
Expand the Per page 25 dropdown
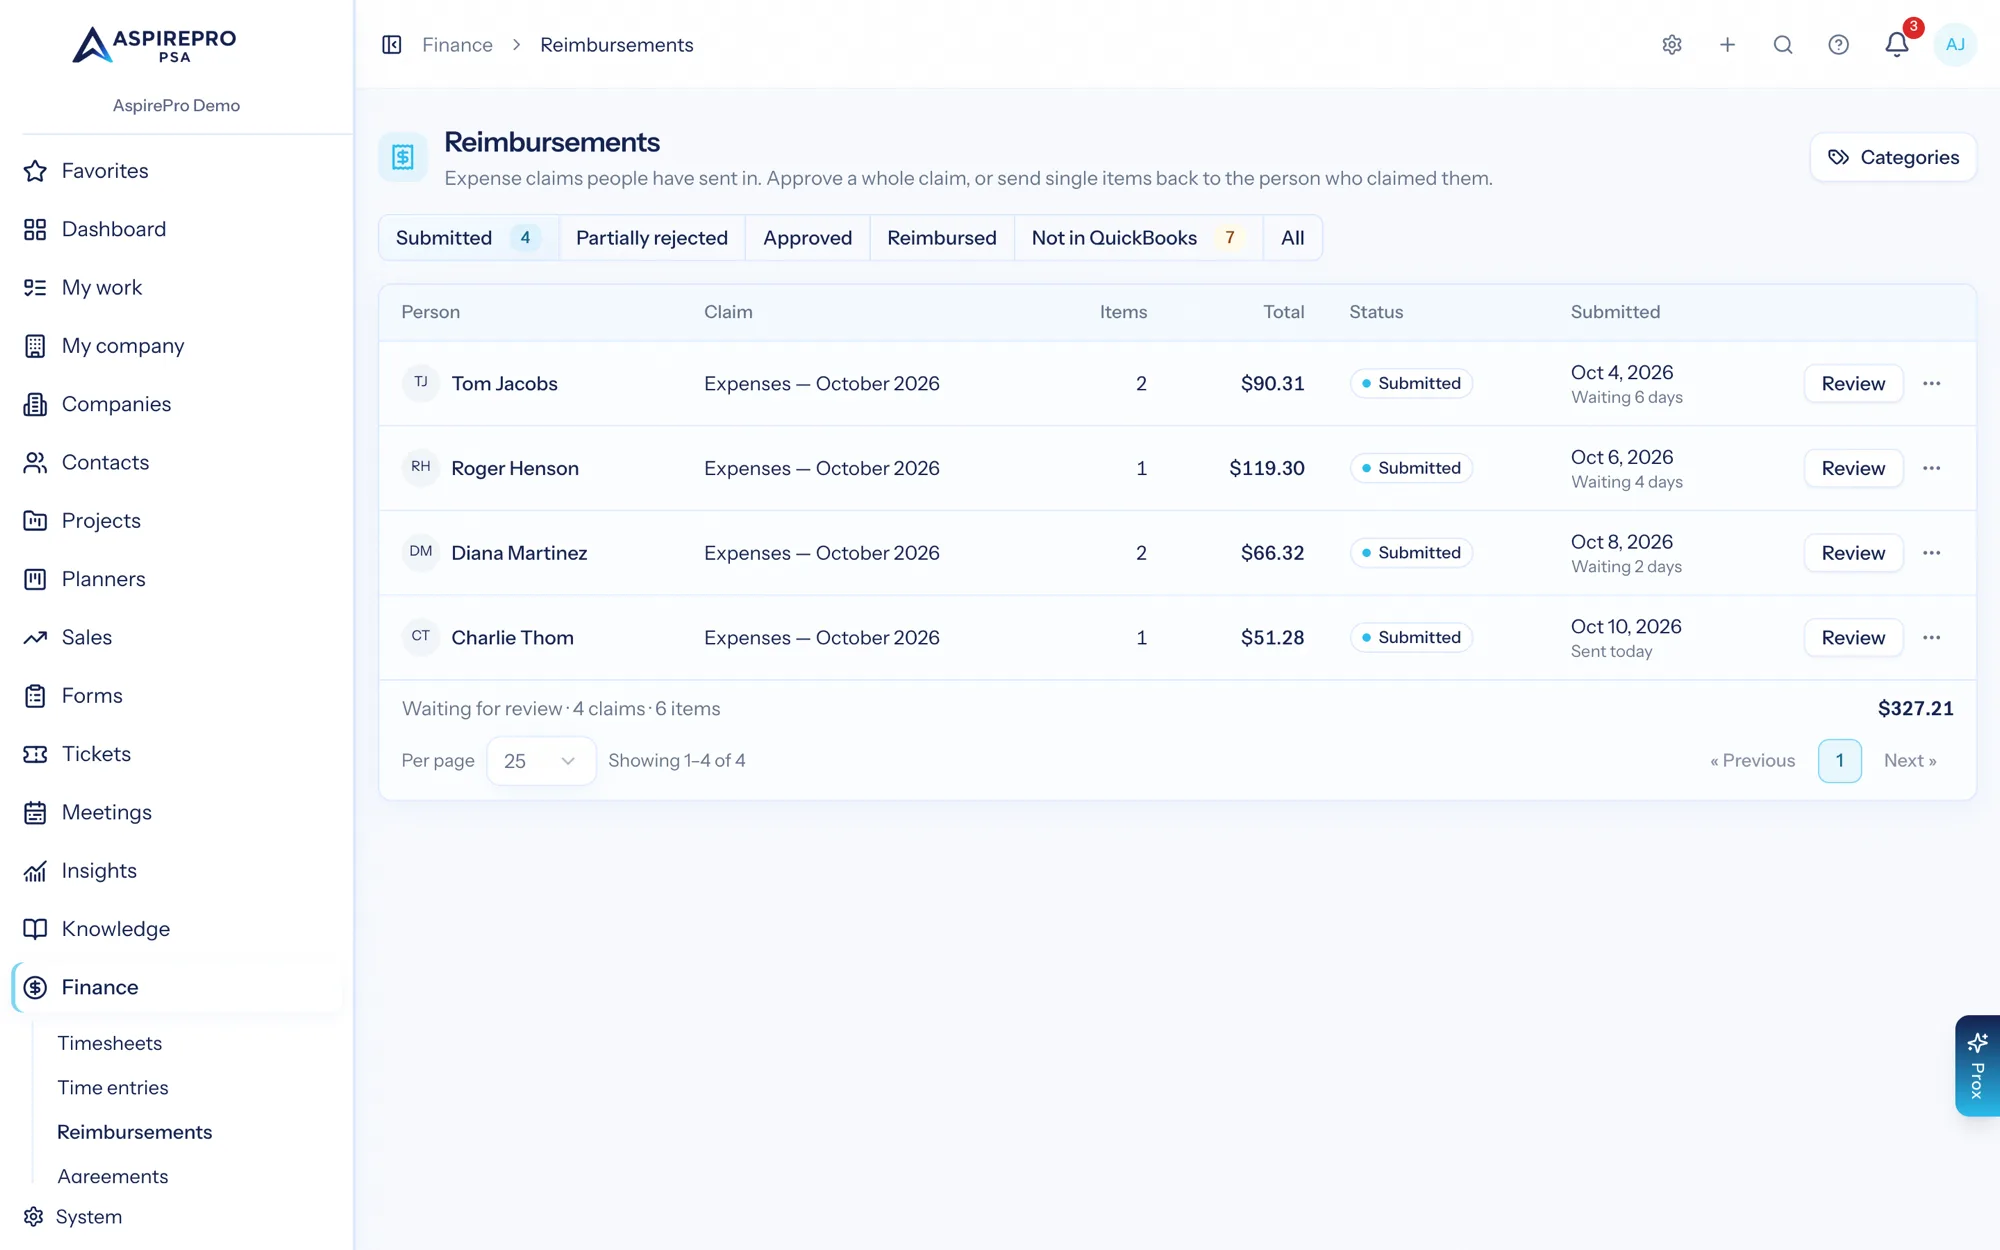541,761
